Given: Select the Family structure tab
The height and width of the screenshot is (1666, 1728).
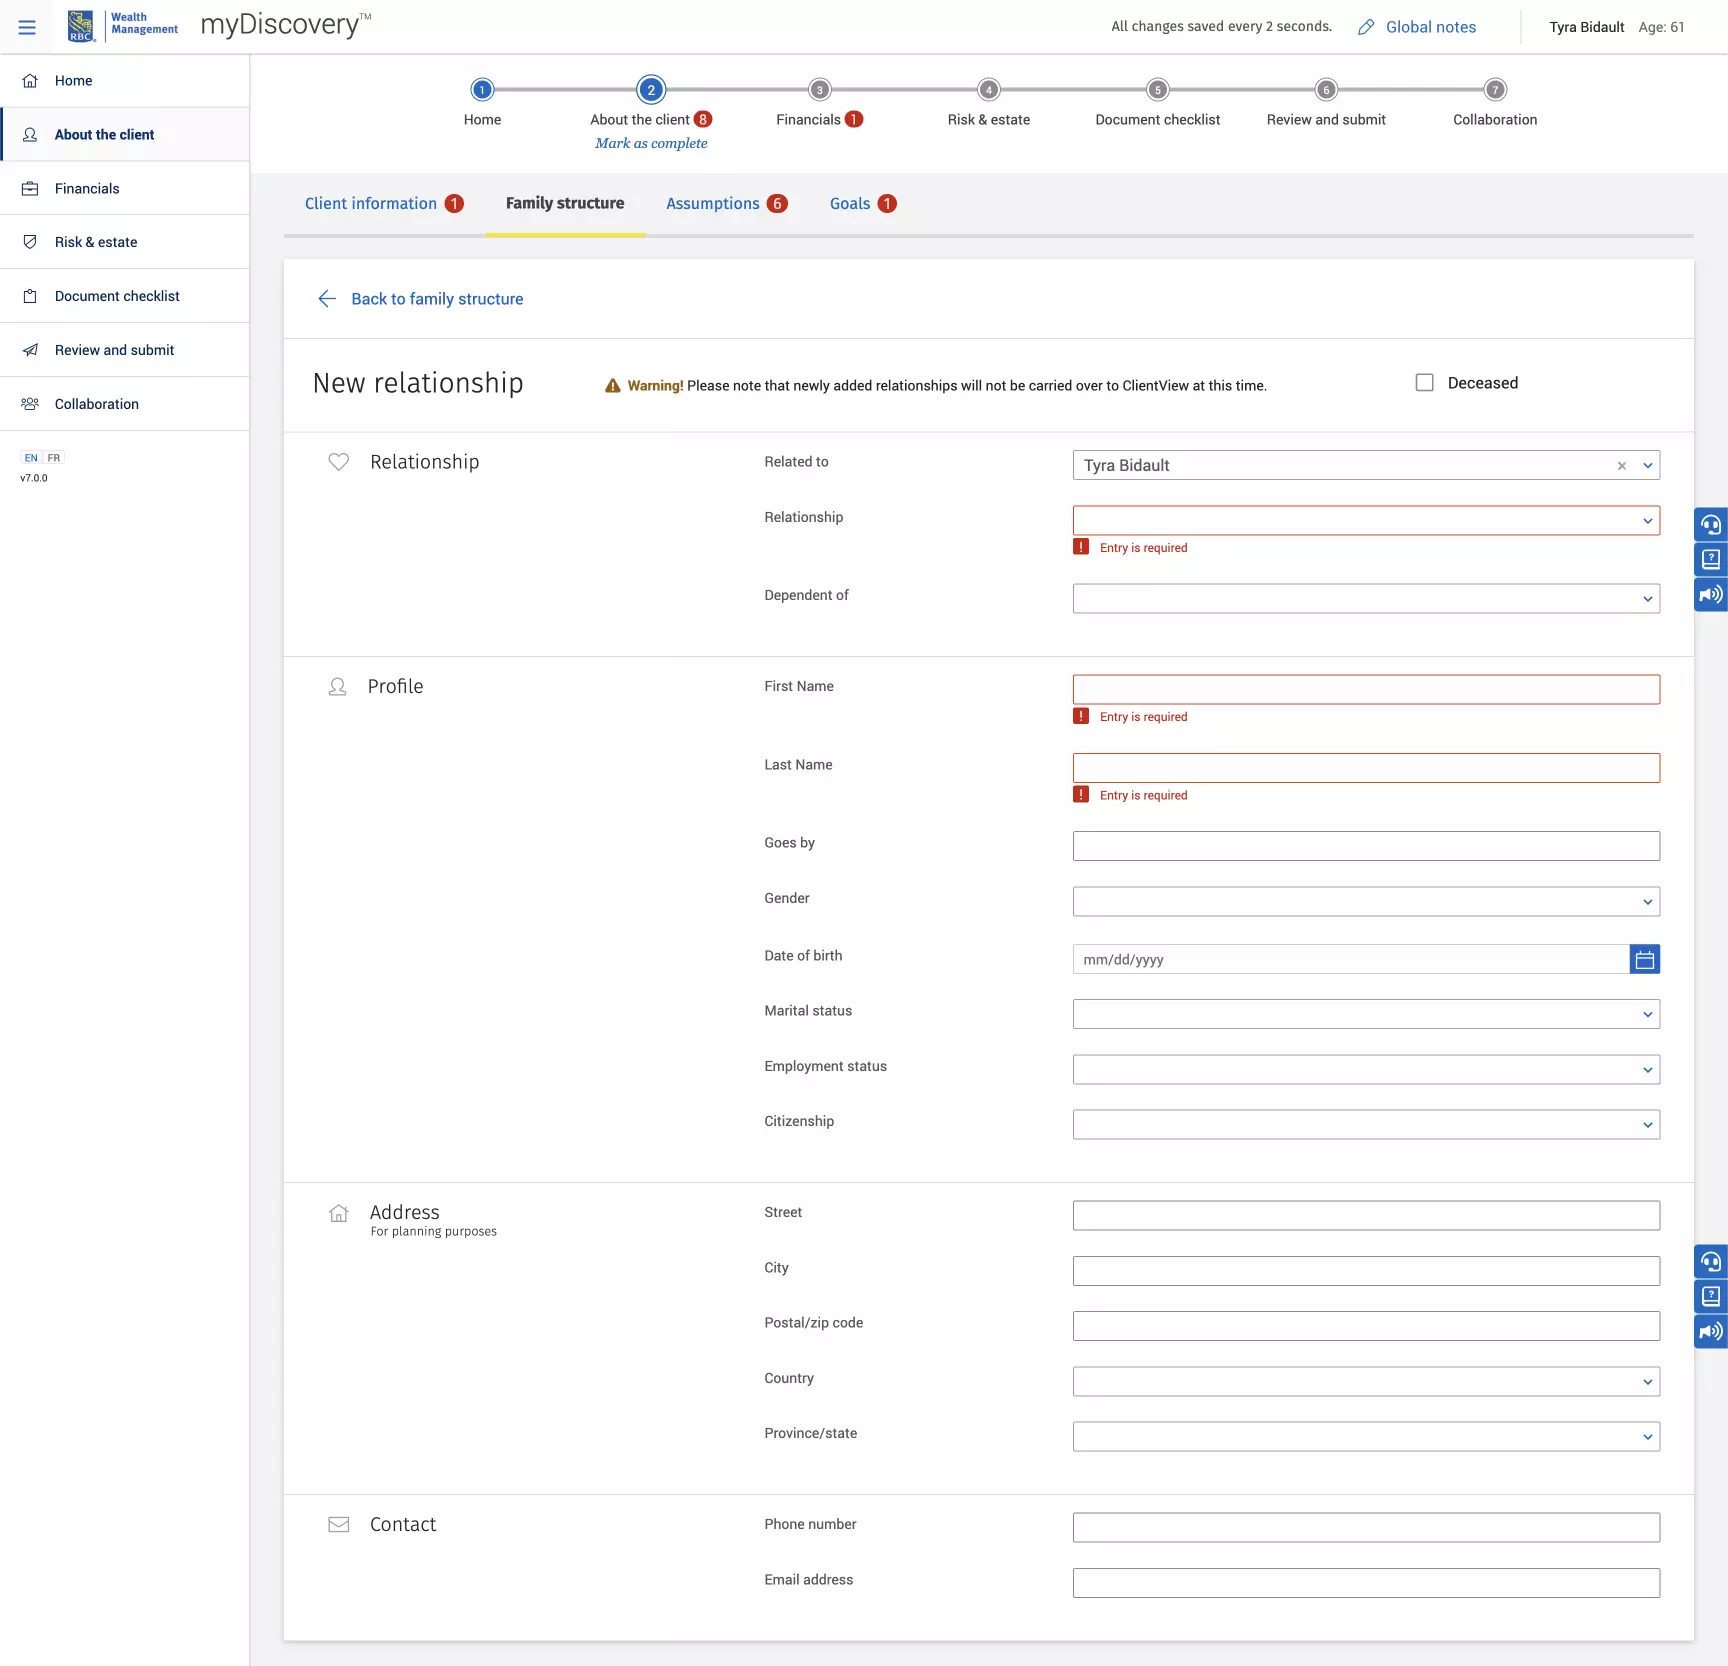Looking at the screenshot, I should point(565,204).
